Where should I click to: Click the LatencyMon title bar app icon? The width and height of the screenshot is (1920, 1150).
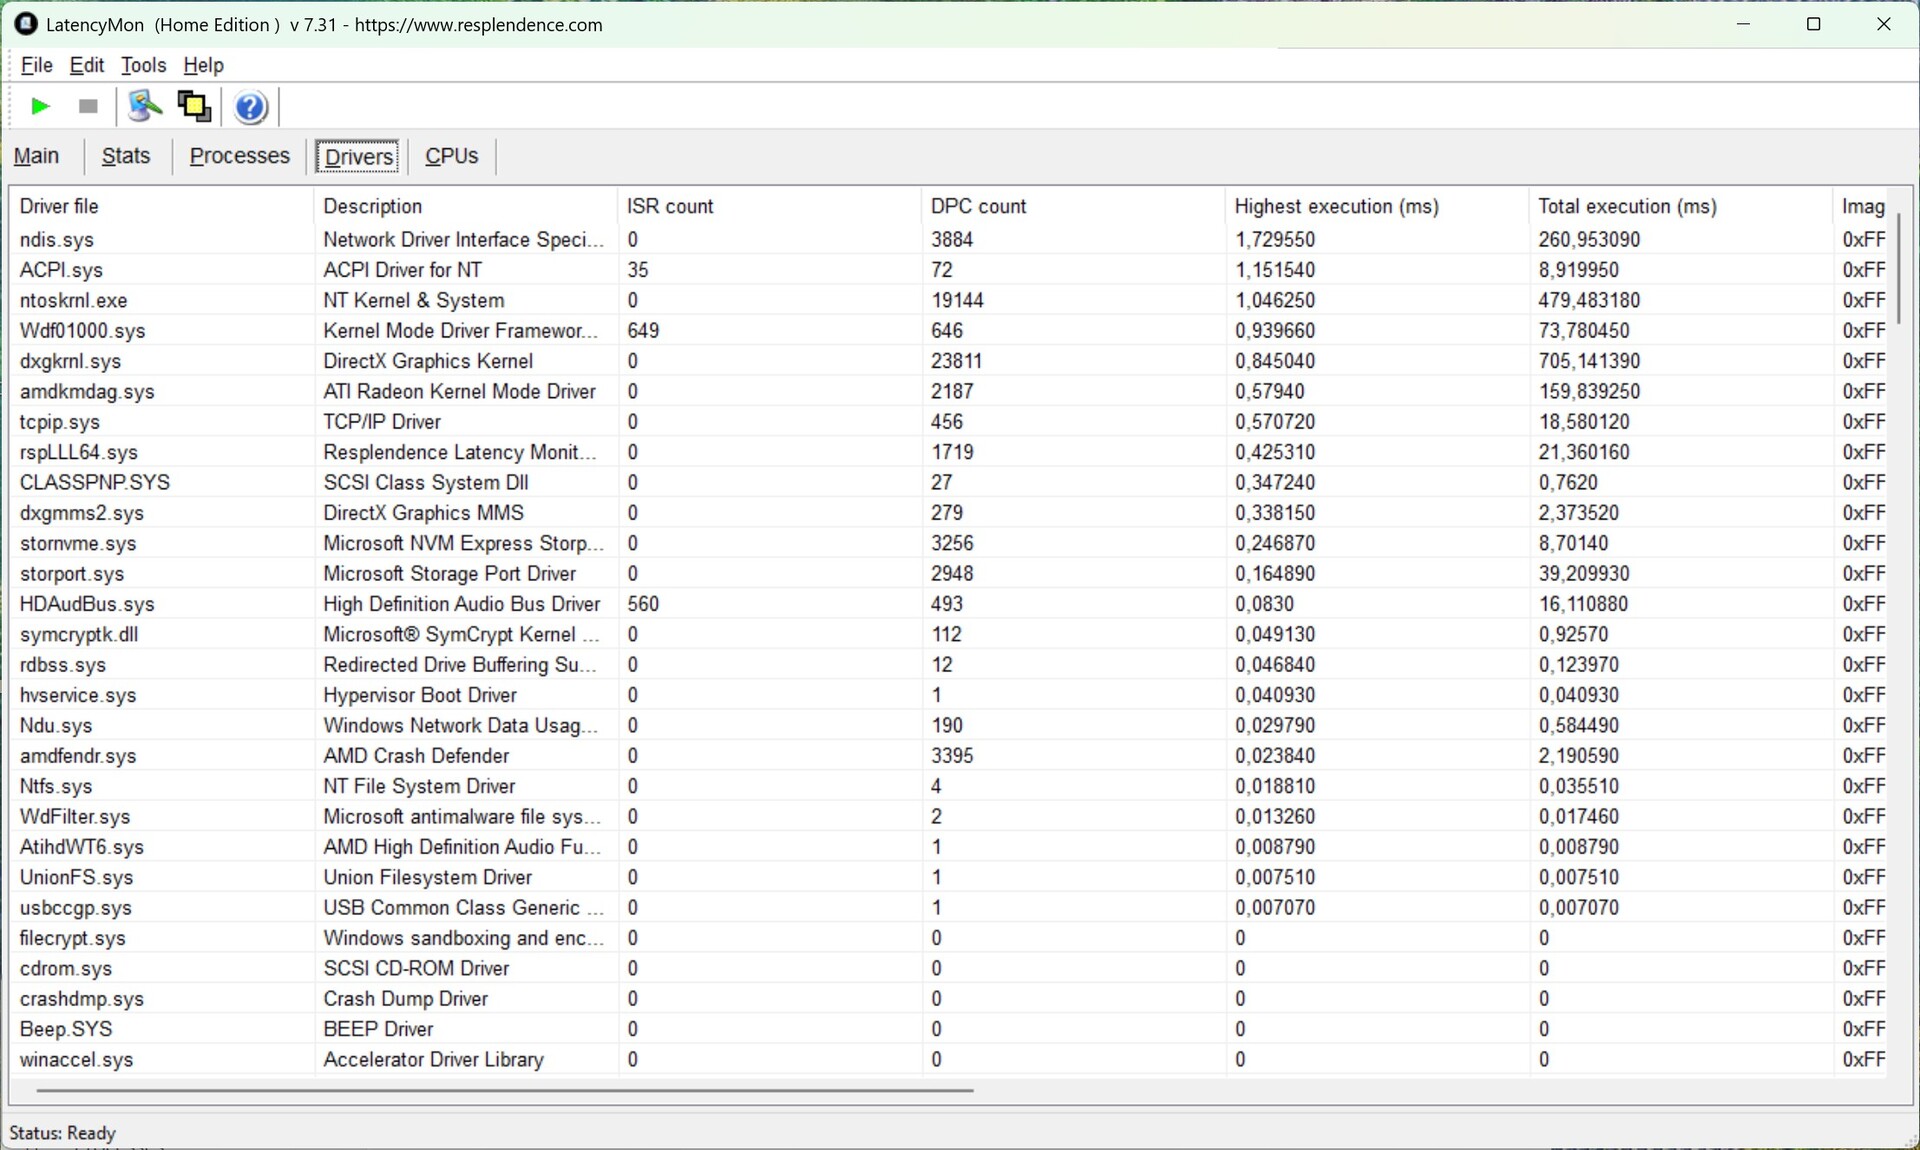26,24
